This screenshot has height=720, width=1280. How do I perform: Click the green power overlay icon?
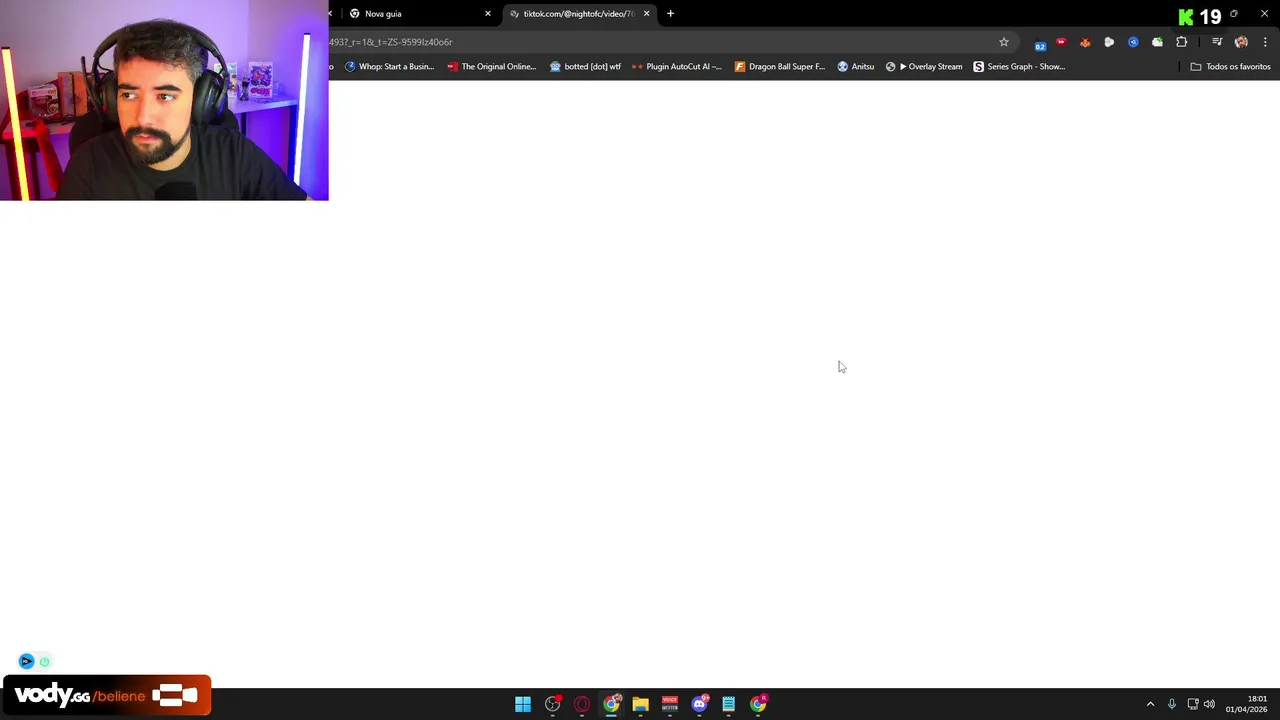[x=44, y=661]
